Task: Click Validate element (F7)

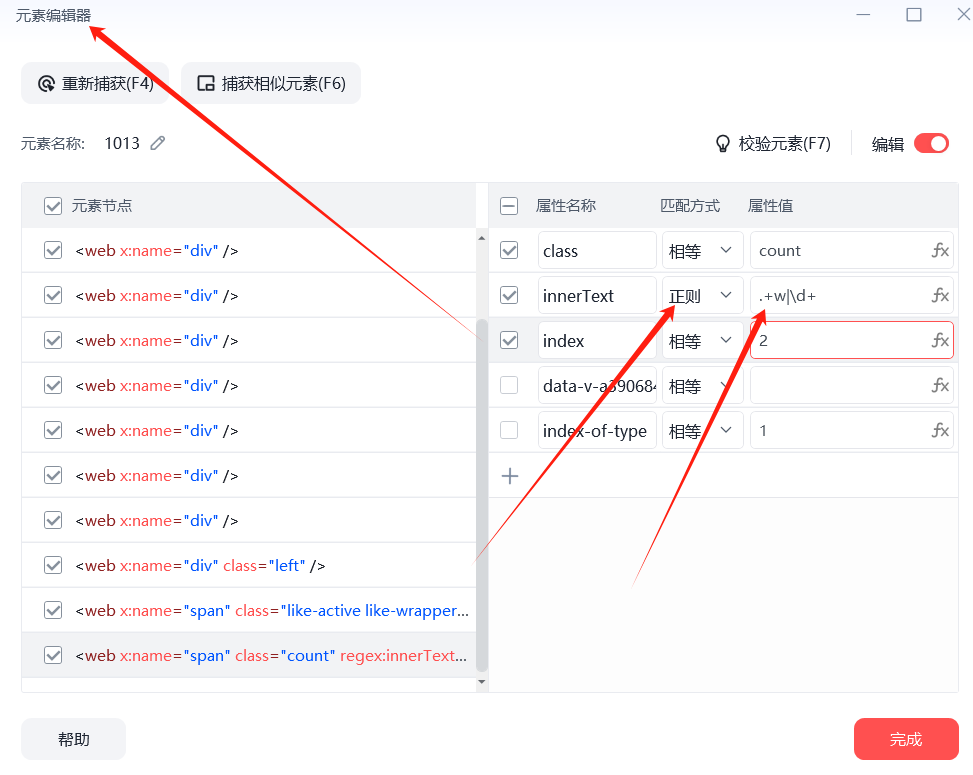Action: coord(773,144)
